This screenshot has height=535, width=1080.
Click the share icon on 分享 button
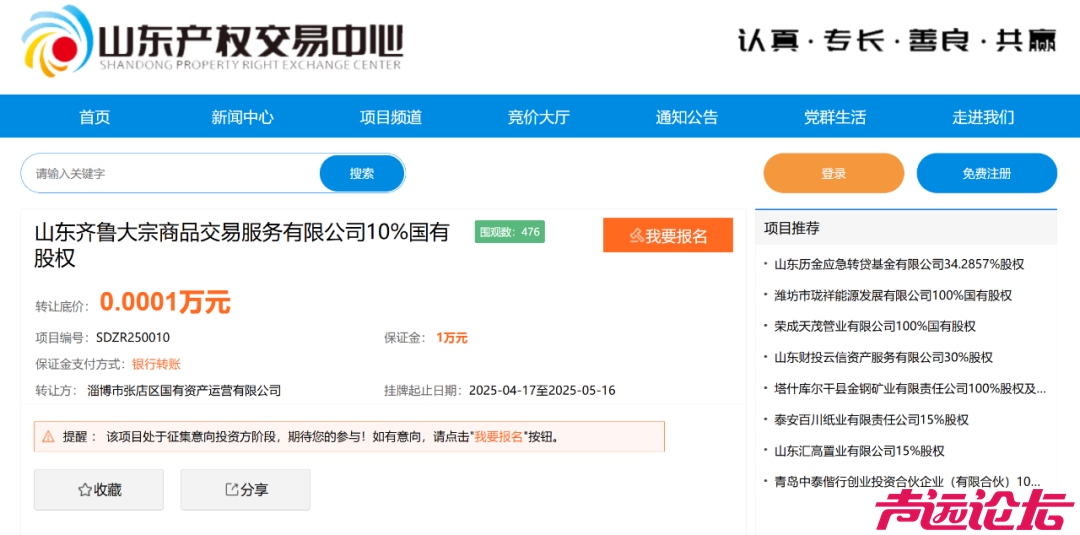pos(231,490)
